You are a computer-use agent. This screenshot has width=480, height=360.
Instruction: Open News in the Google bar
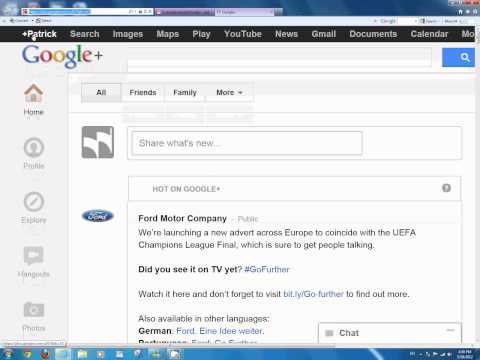[286, 34]
